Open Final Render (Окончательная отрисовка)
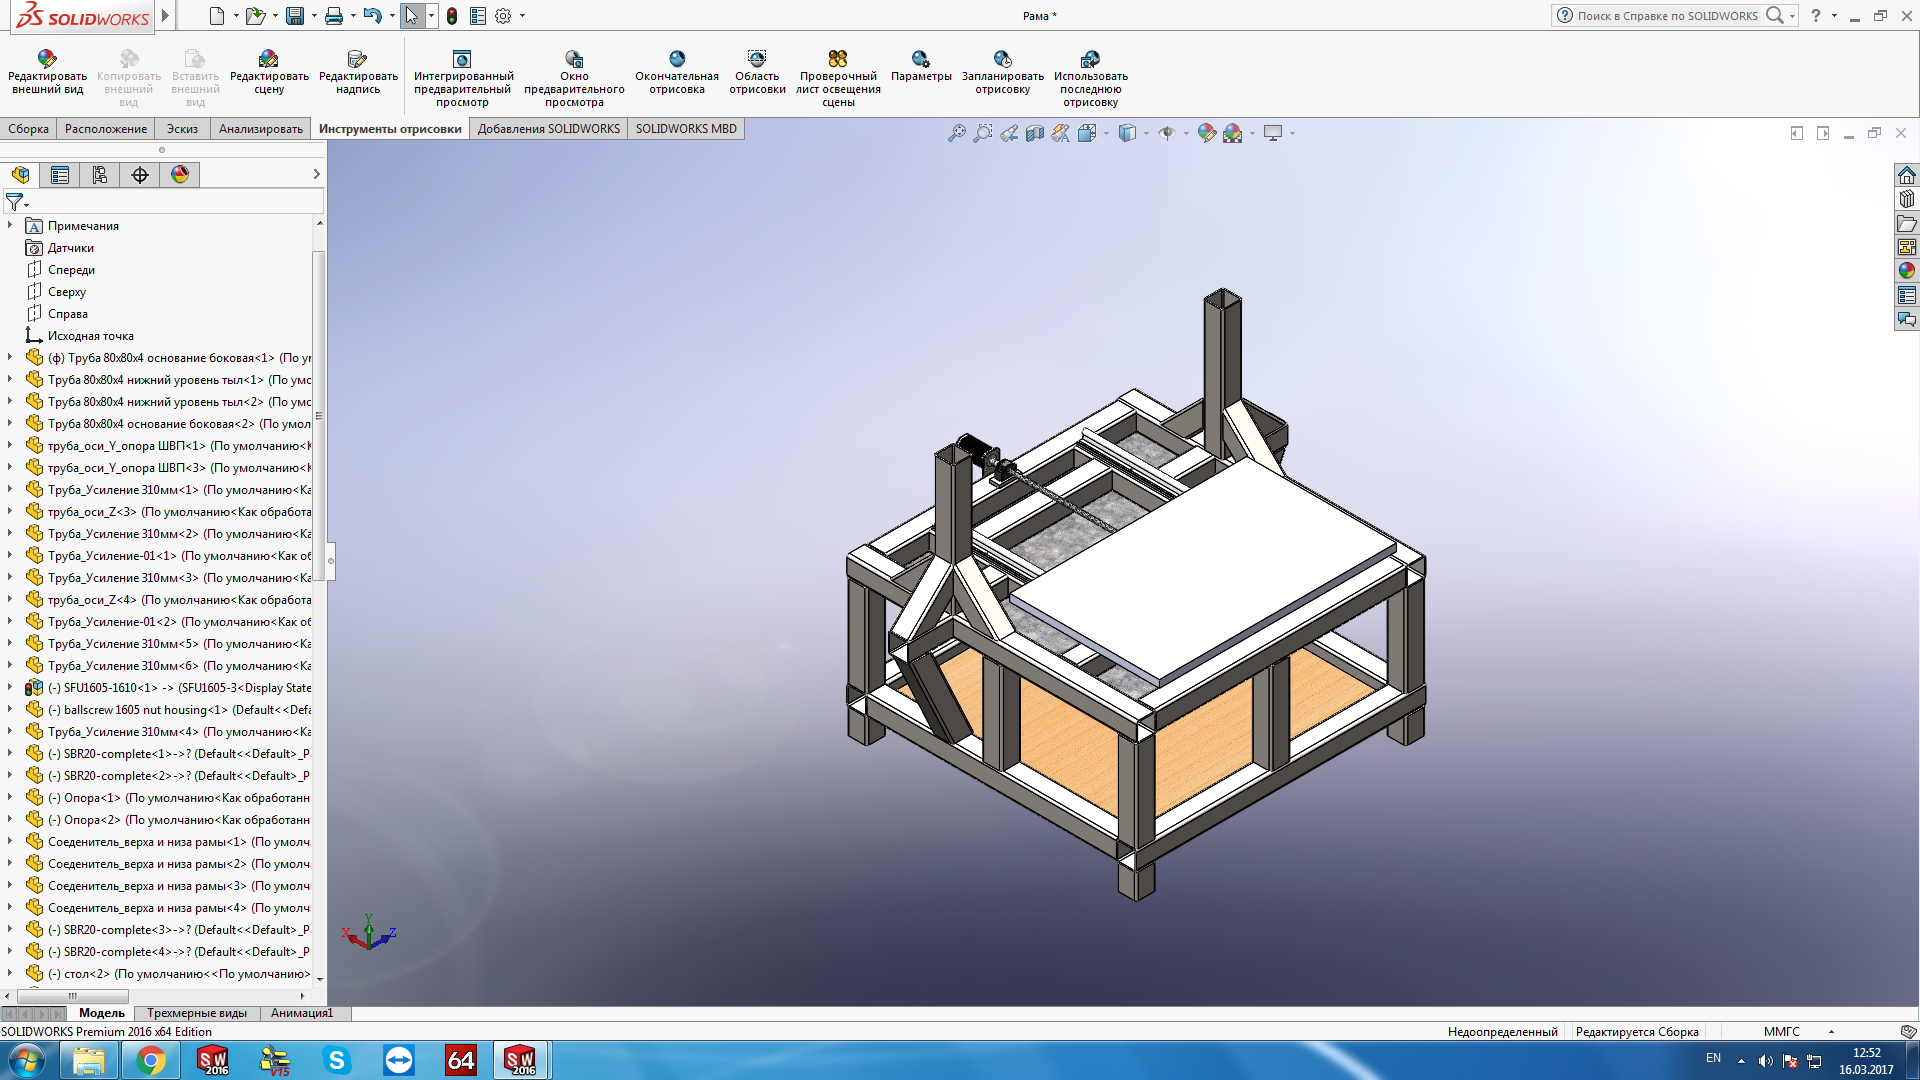Image resolution: width=1920 pixels, height=1080 pixels. click(677, 60)
